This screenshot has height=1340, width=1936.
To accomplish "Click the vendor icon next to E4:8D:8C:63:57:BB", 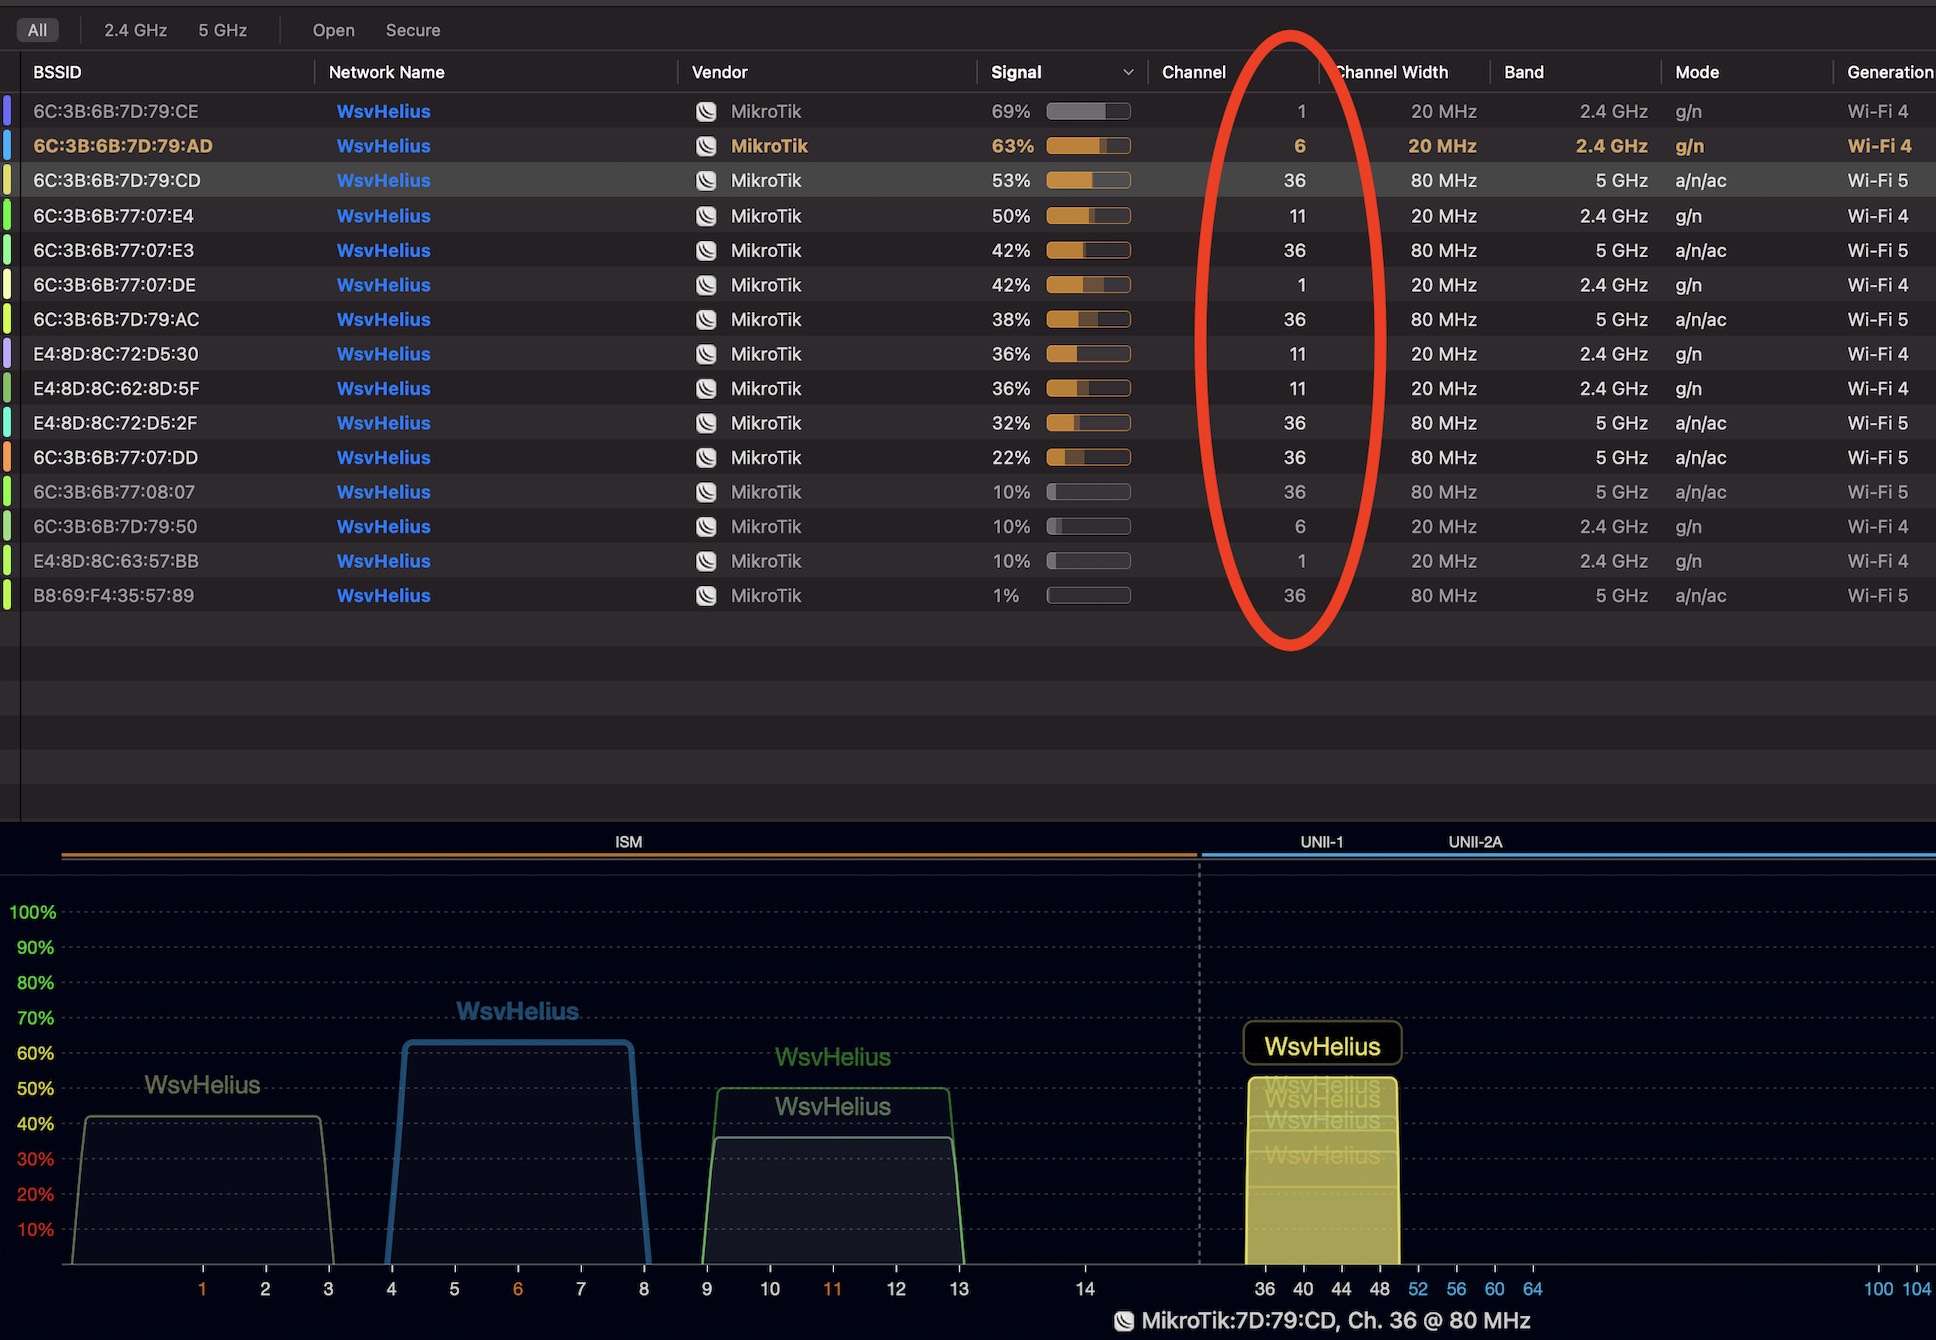I will point(707,561).
